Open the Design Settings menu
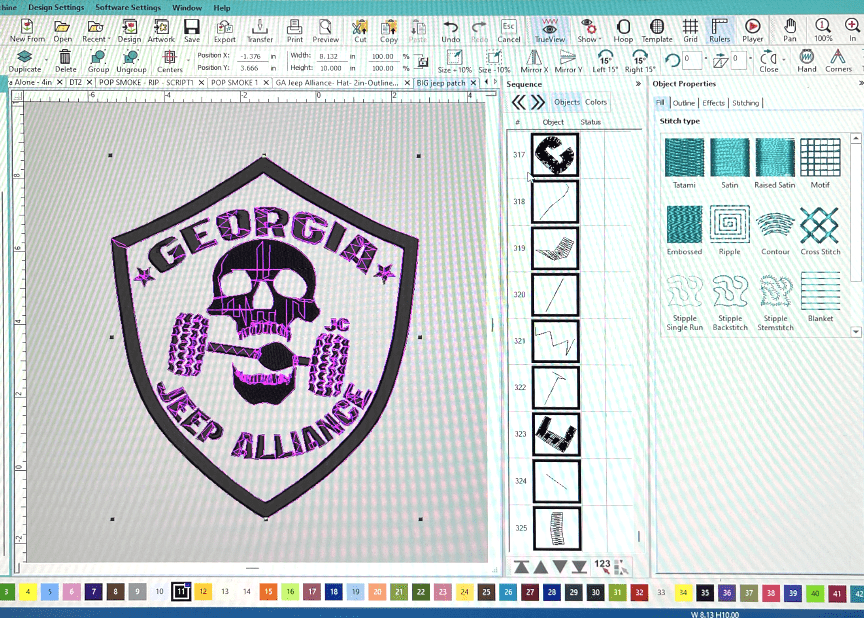The width and height of the screenshot is (864, 627). click(x=56, y=8)
